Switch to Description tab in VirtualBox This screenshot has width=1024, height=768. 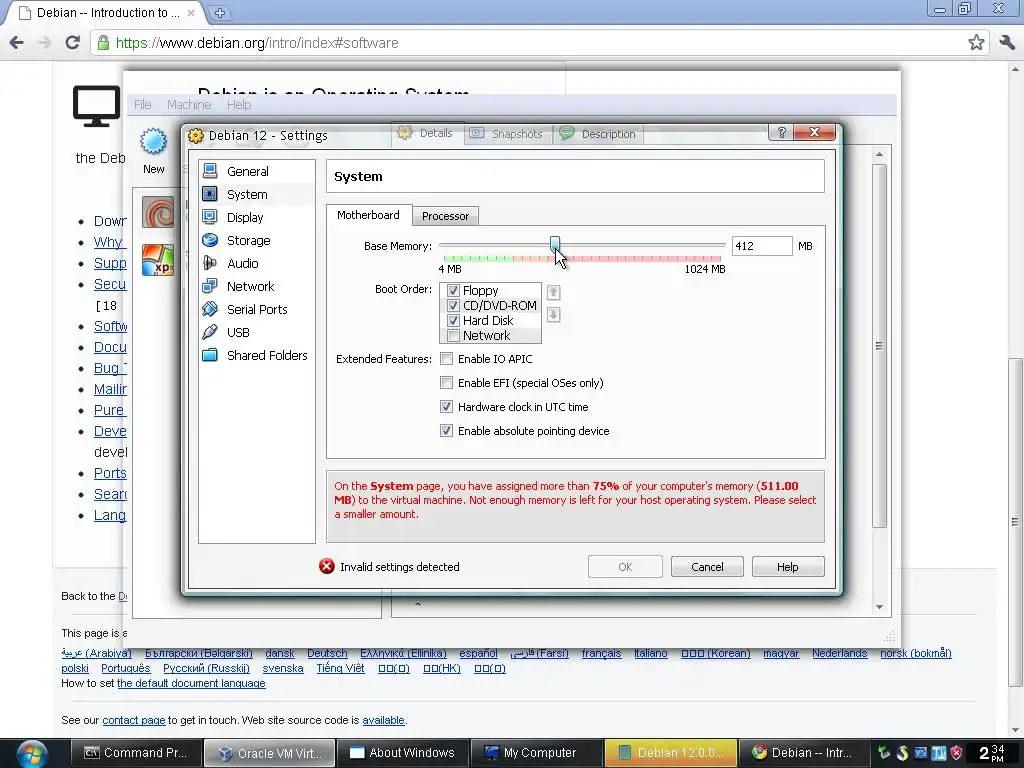point(598,134)
